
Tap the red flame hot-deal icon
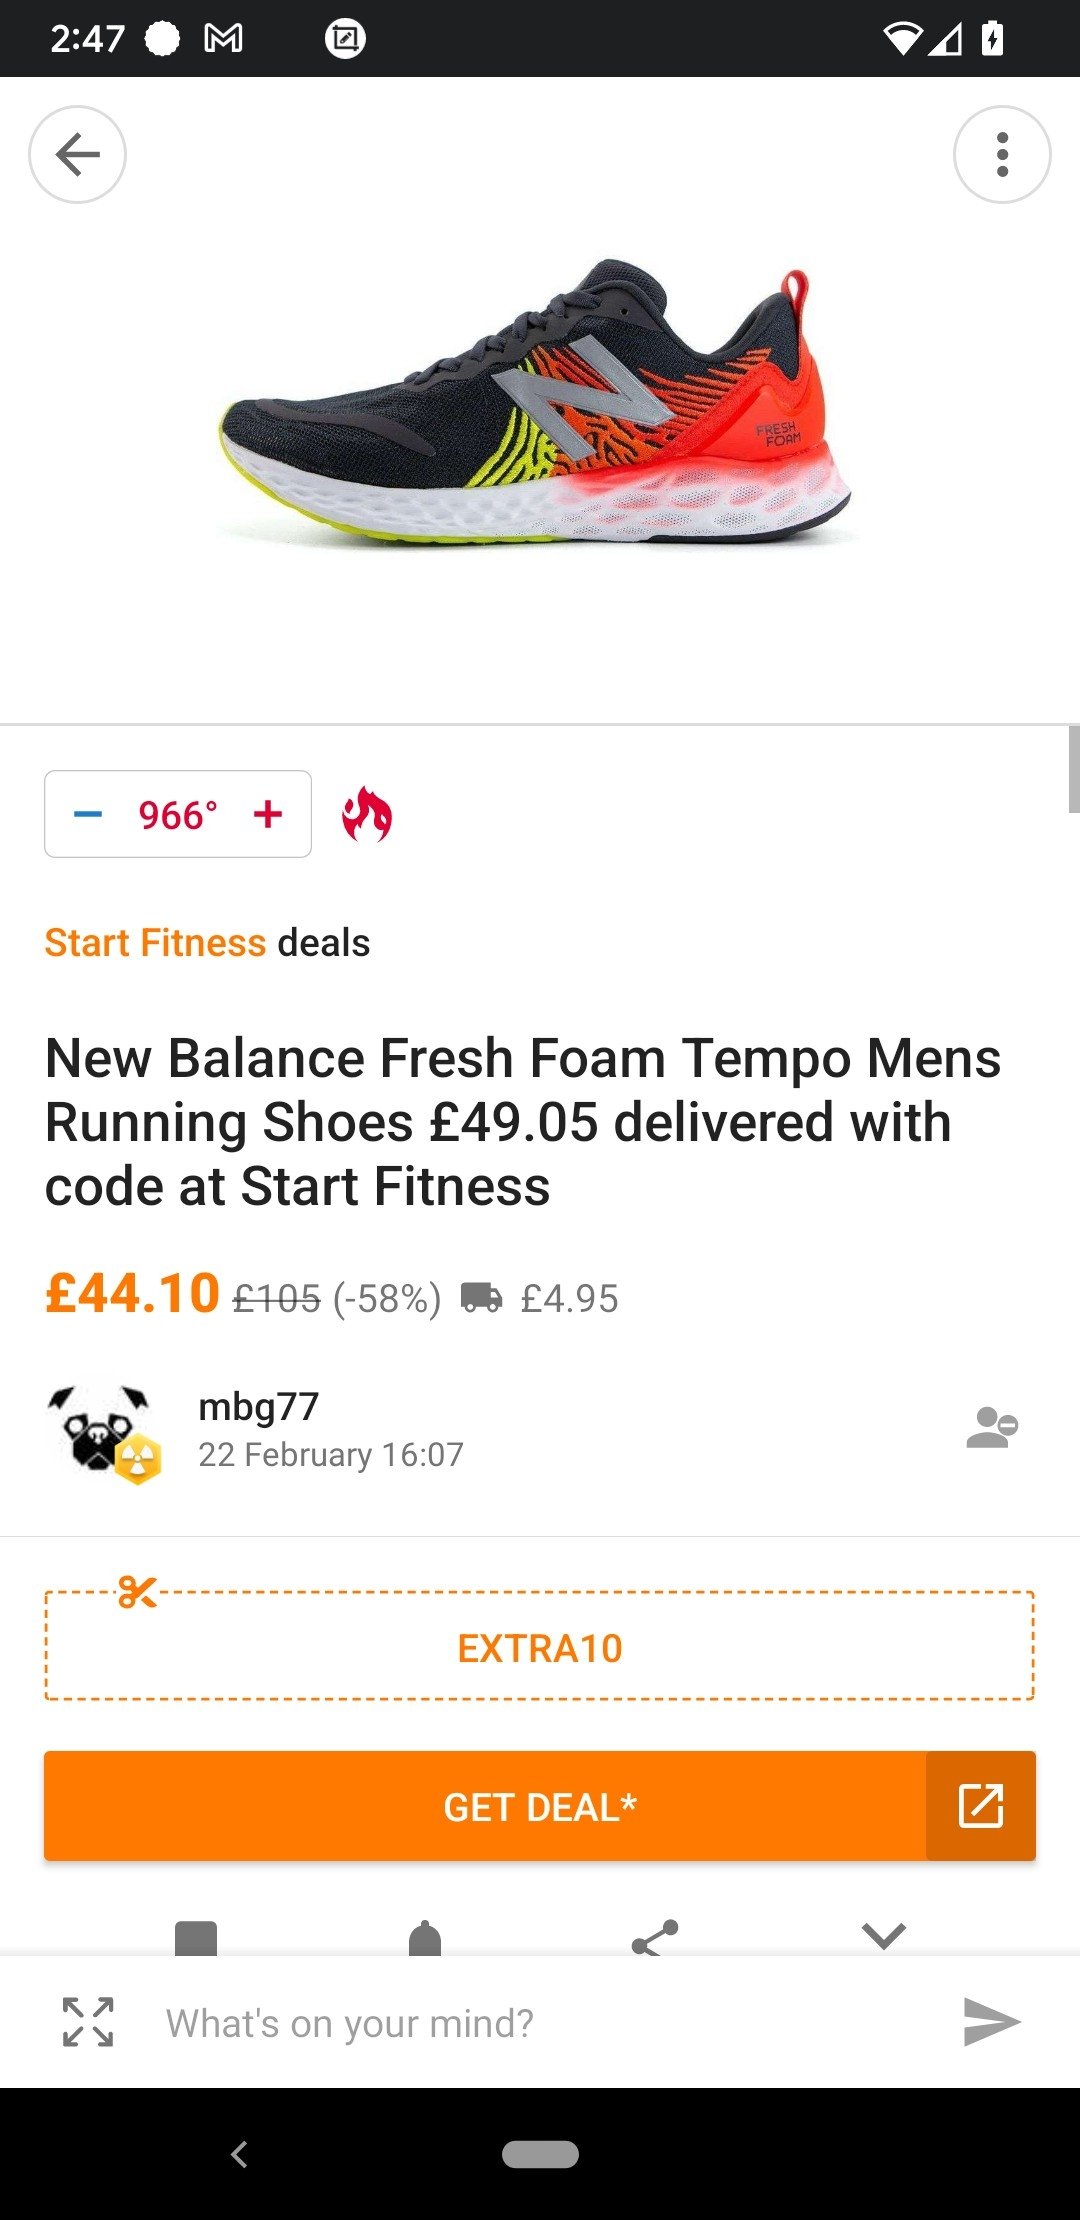(367, 815)
